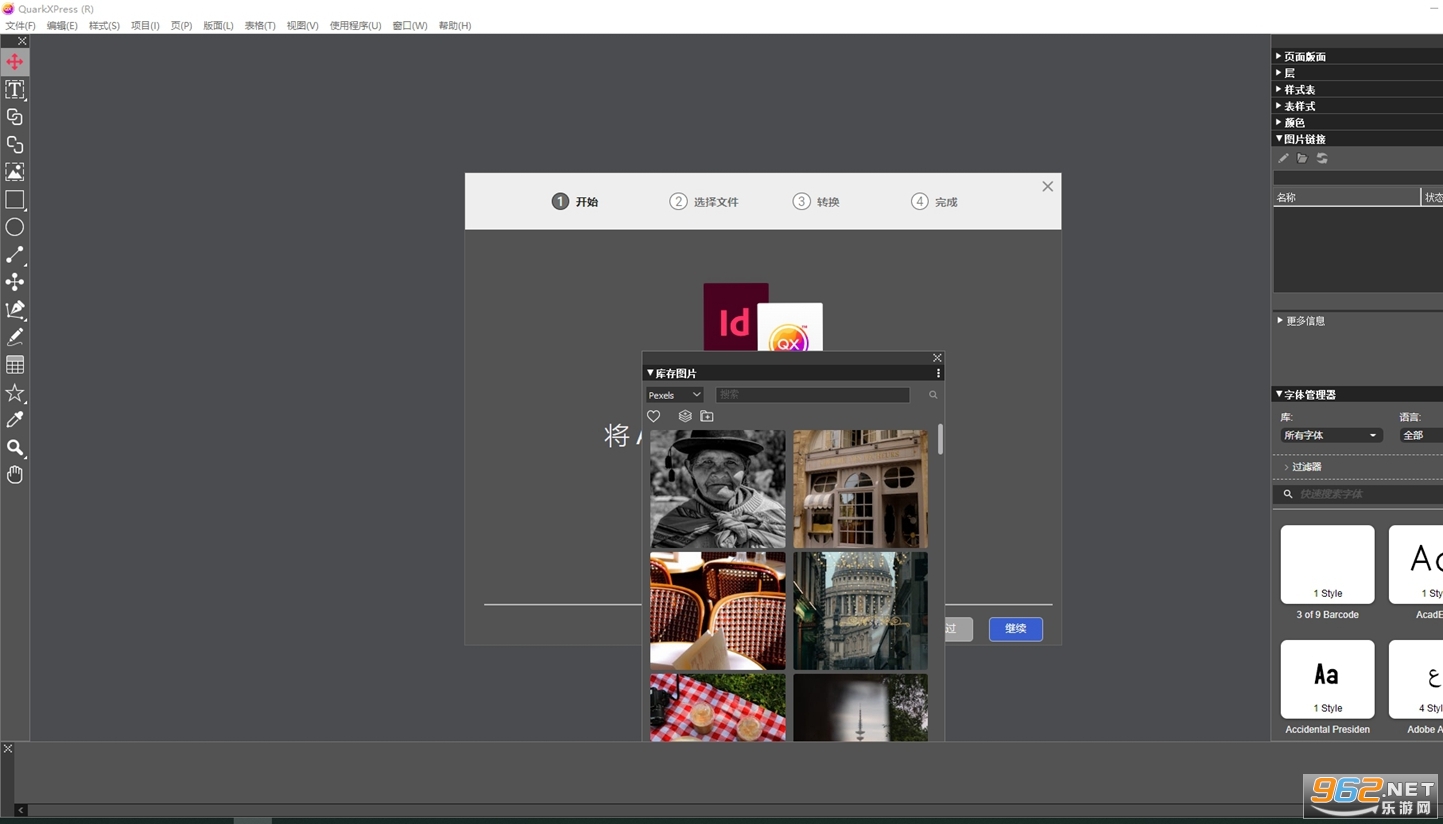Click the refresh update icon in picture links
Viewport: 1443px width, 824px height.
[1322, 158]
